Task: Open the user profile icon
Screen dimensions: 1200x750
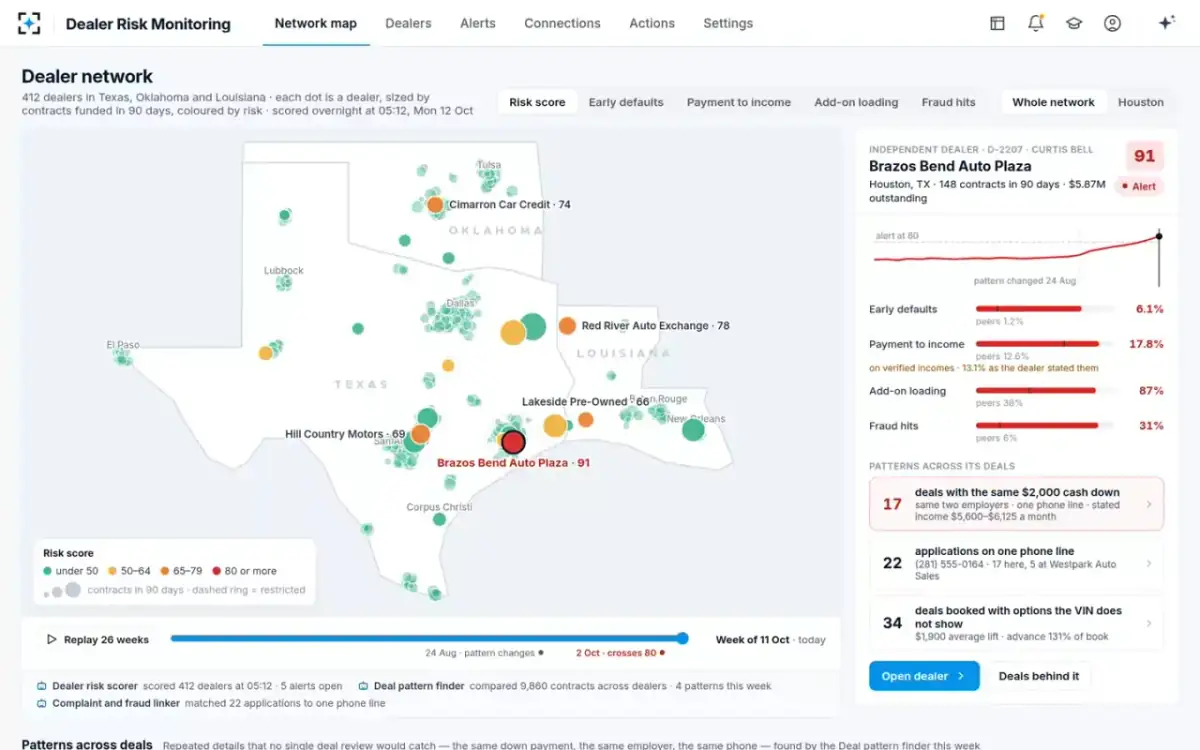Action: coord(1112,23)
